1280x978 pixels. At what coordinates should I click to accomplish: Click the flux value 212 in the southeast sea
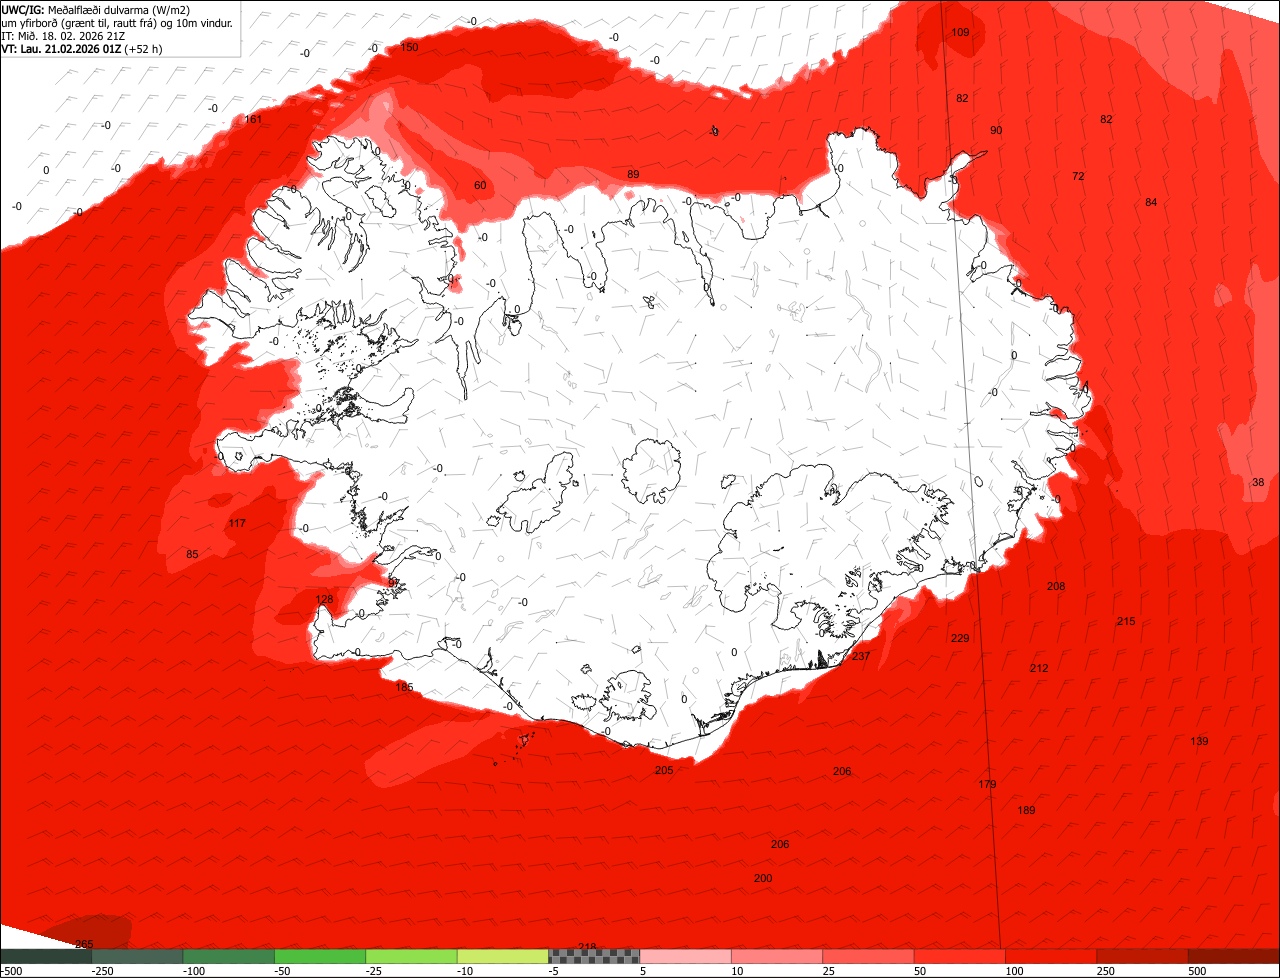[1039, 667]
